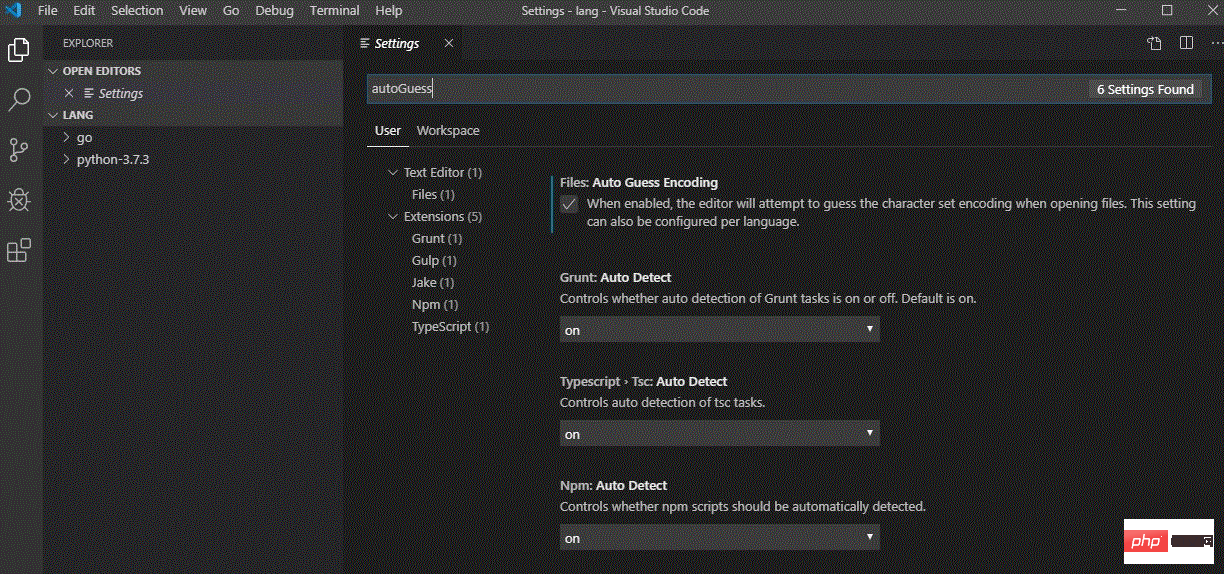Click the EXPLORER panel header
1224x574 pixels.
[88, 43]
